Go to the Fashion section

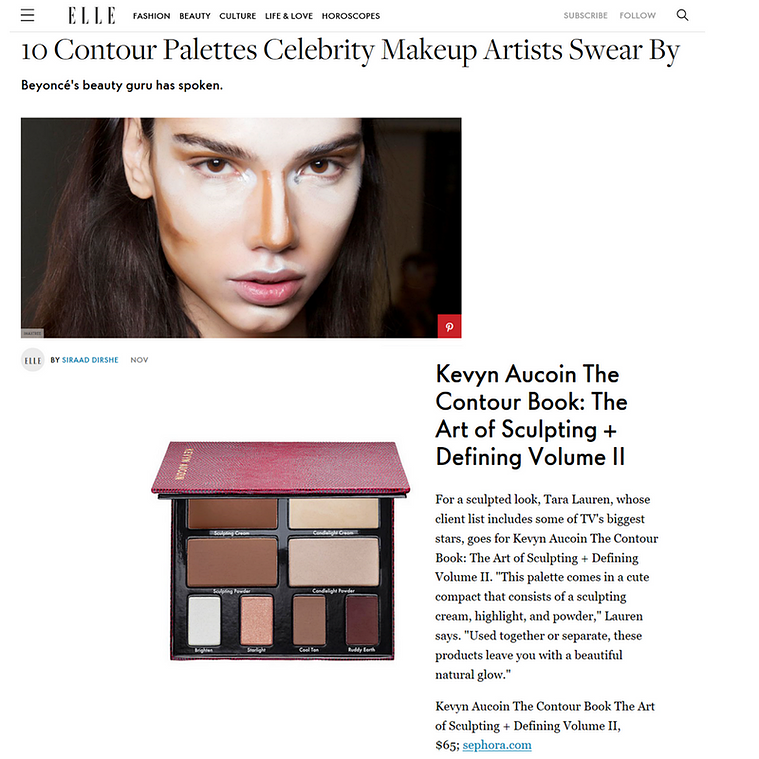tap(152, 16)
